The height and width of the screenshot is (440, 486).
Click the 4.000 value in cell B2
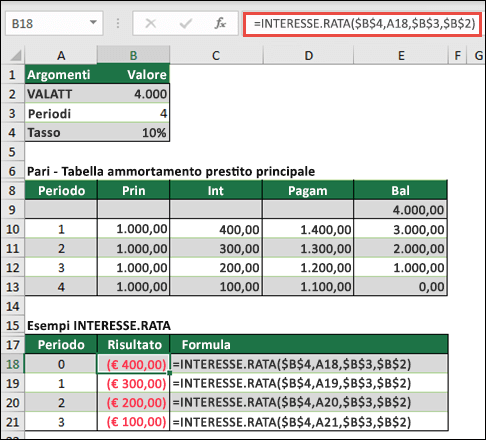pos(133,94)
